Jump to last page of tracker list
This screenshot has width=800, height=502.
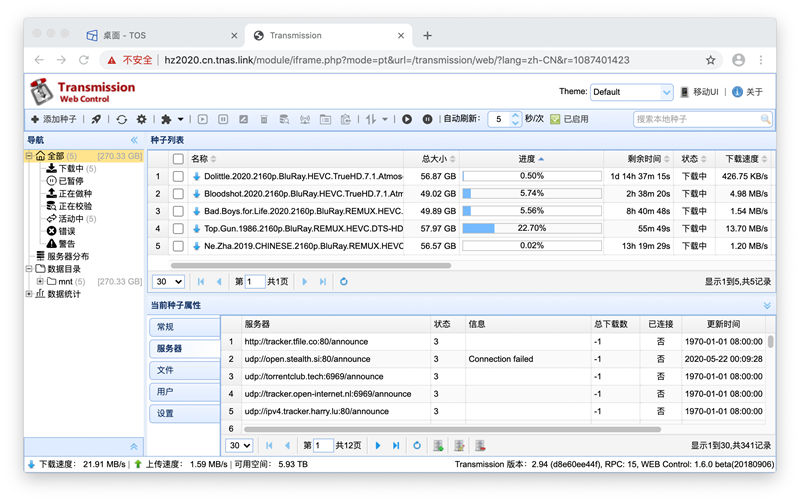pyautogui.click(x=396, y=445)
